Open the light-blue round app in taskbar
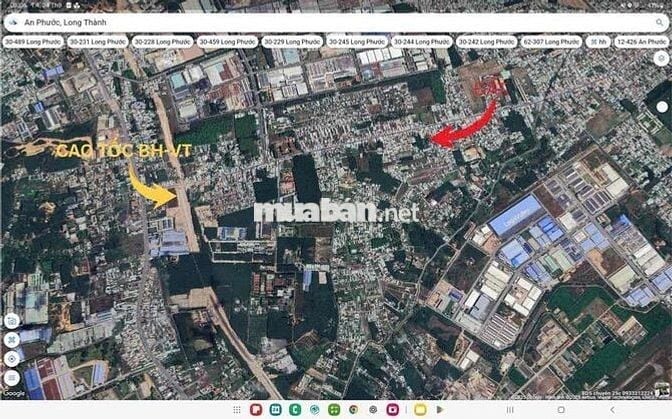This screenshot has width=672, height=419. (x=315, y=410)
